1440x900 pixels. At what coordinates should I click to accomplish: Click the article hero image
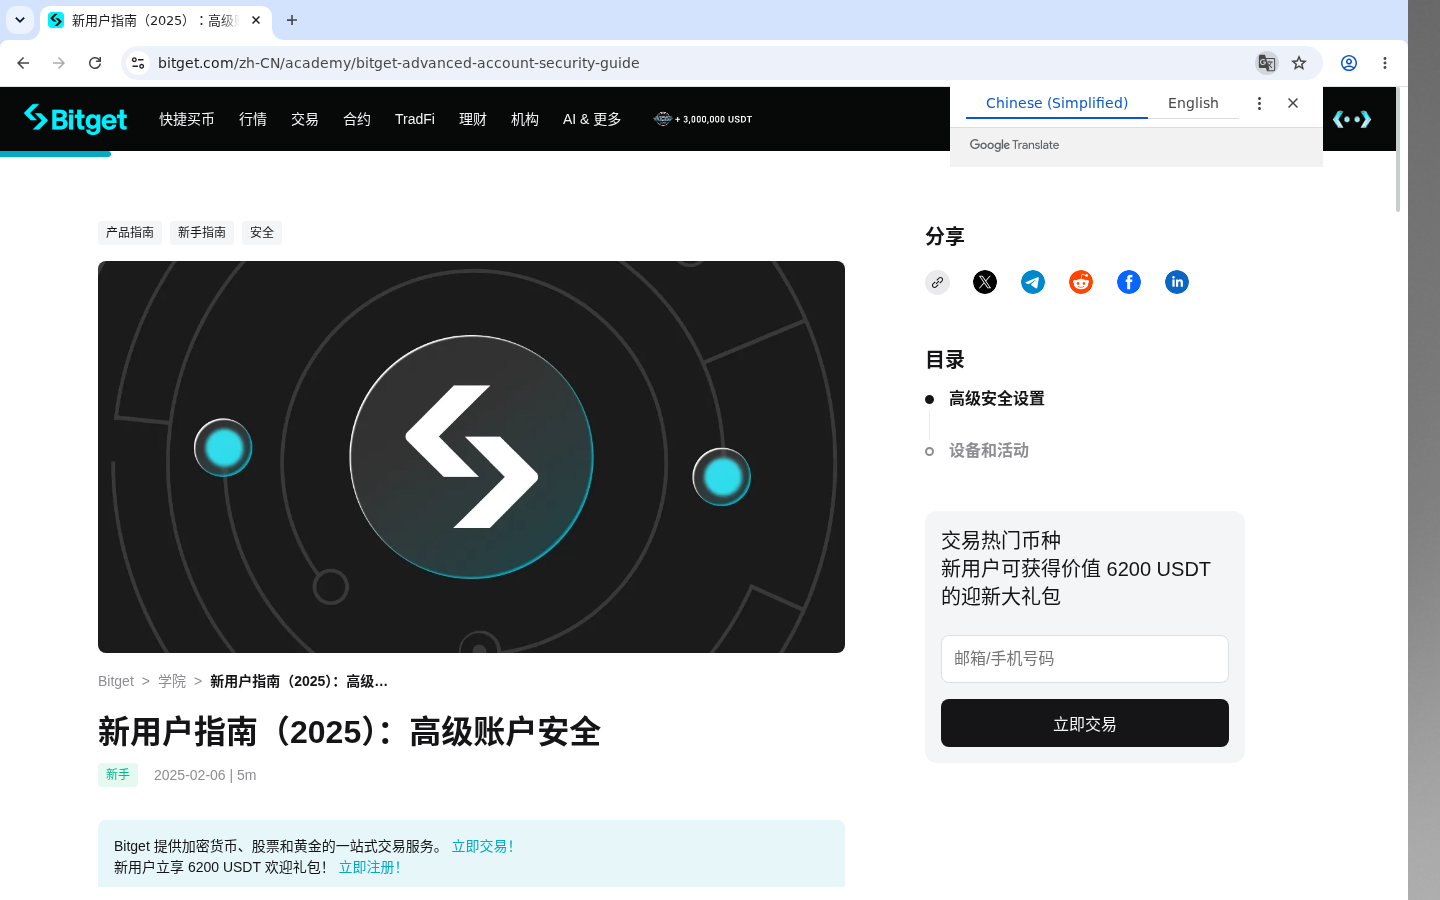[x=471, y=457]
